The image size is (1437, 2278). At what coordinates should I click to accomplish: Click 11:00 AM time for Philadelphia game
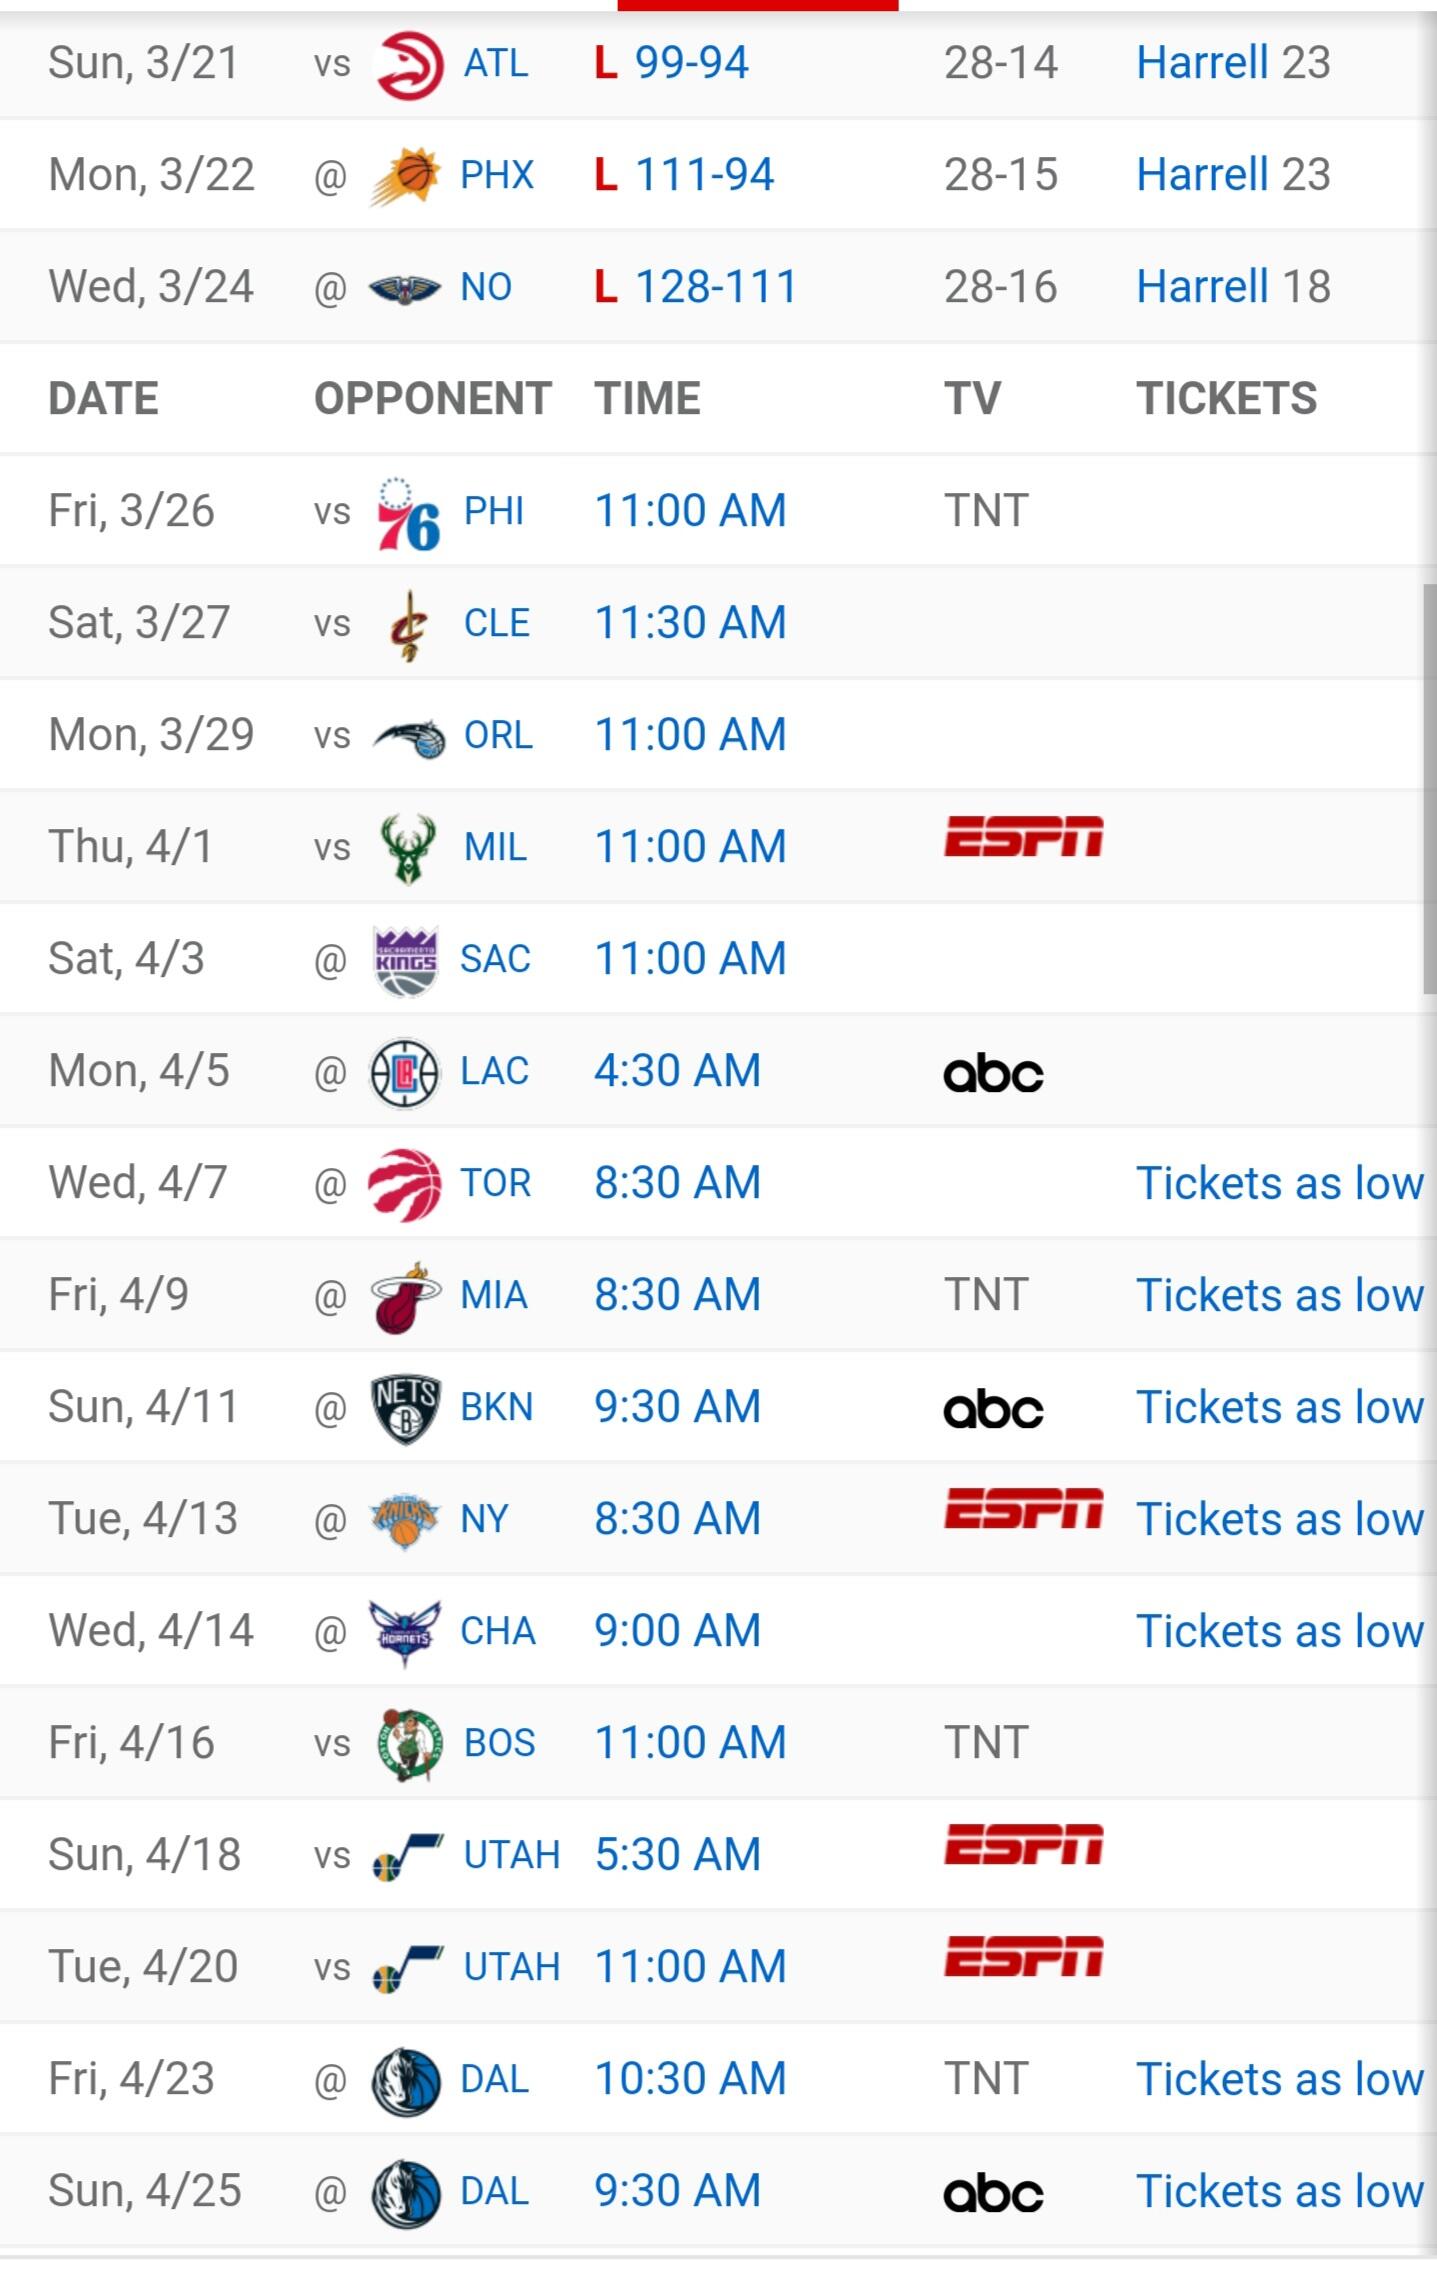click(x=690, y=511)
